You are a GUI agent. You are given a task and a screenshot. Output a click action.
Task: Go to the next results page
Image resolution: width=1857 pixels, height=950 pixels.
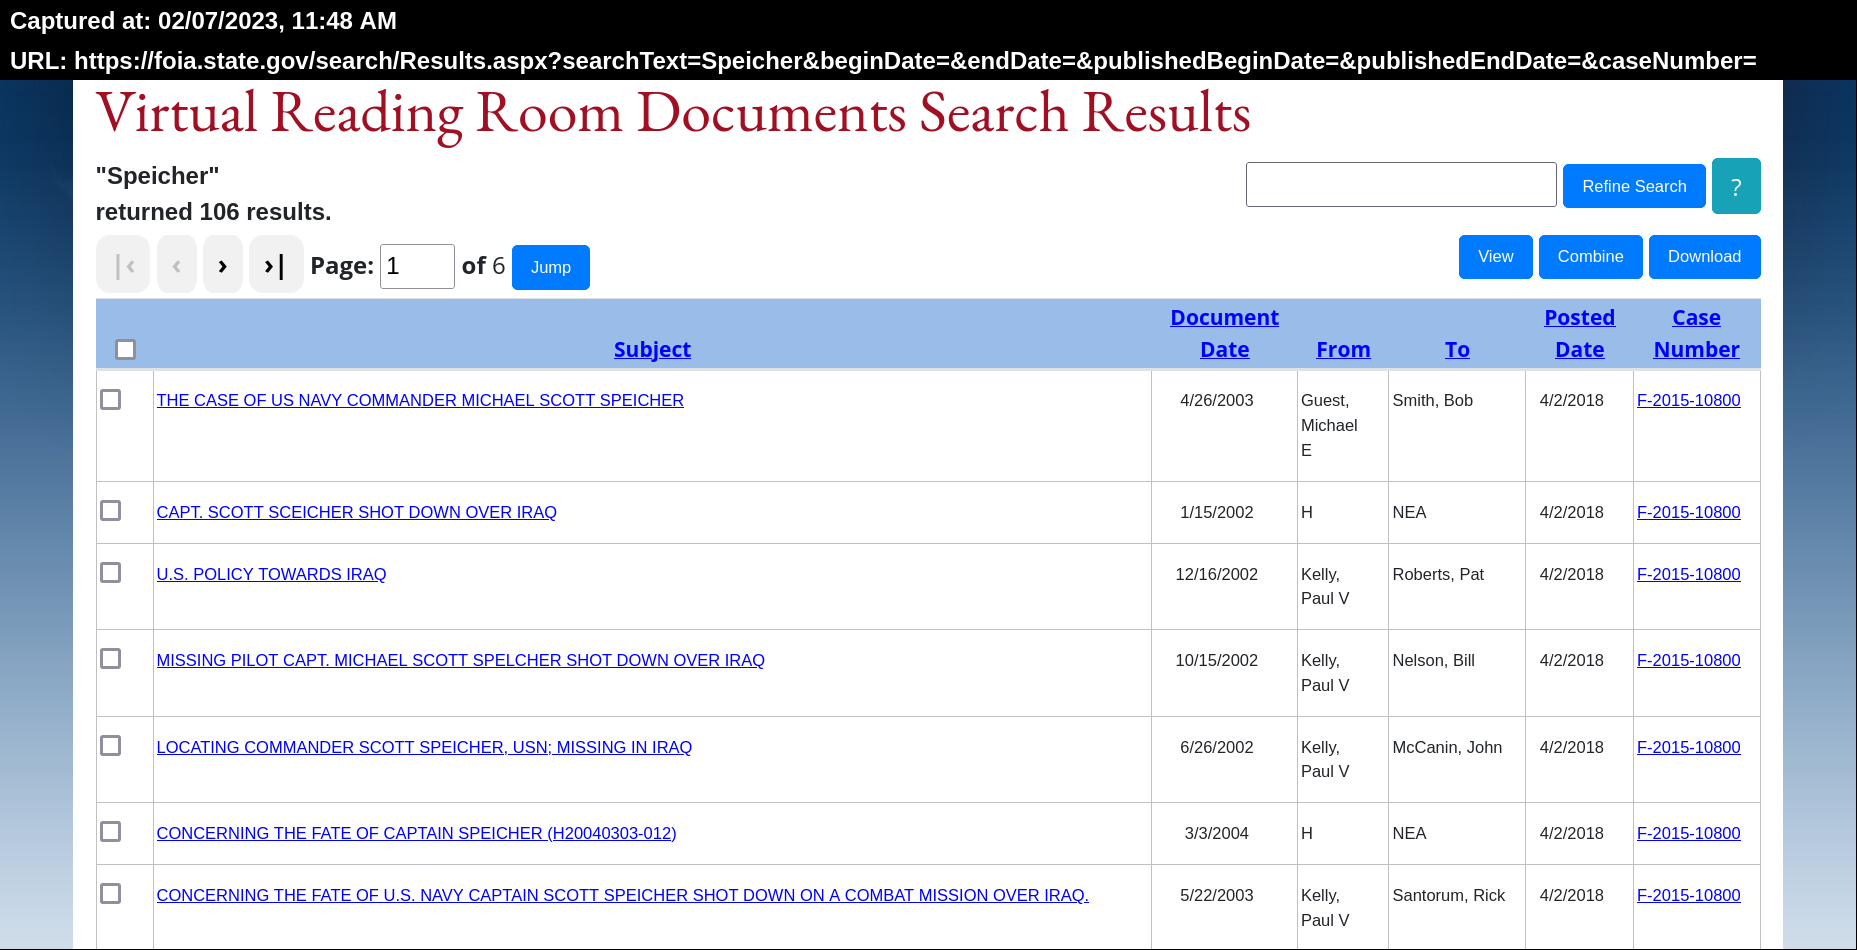pos(223,265)
